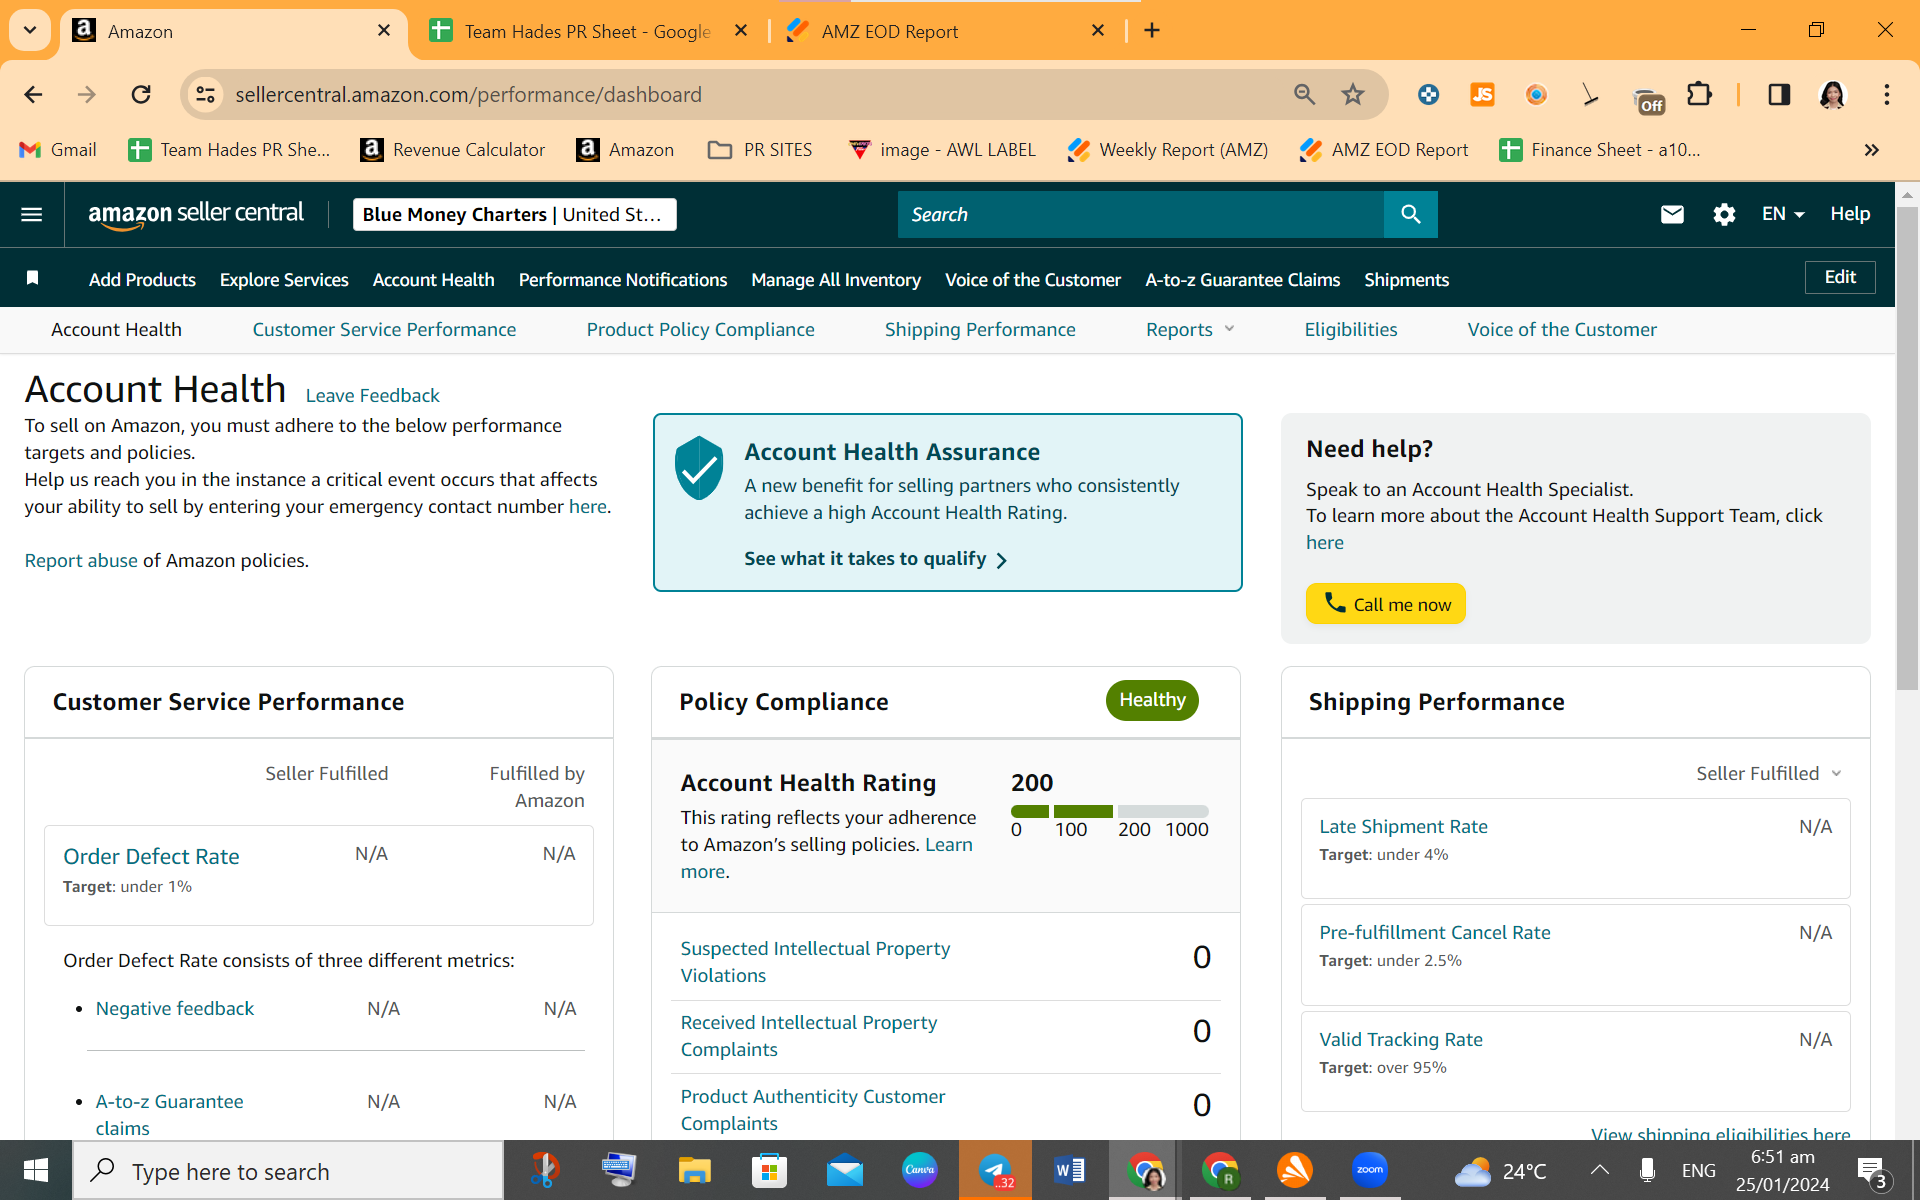Viewport: 1920px width, 1200px height.
Task: Go back to the previous browser page
Action: point(33,95)
